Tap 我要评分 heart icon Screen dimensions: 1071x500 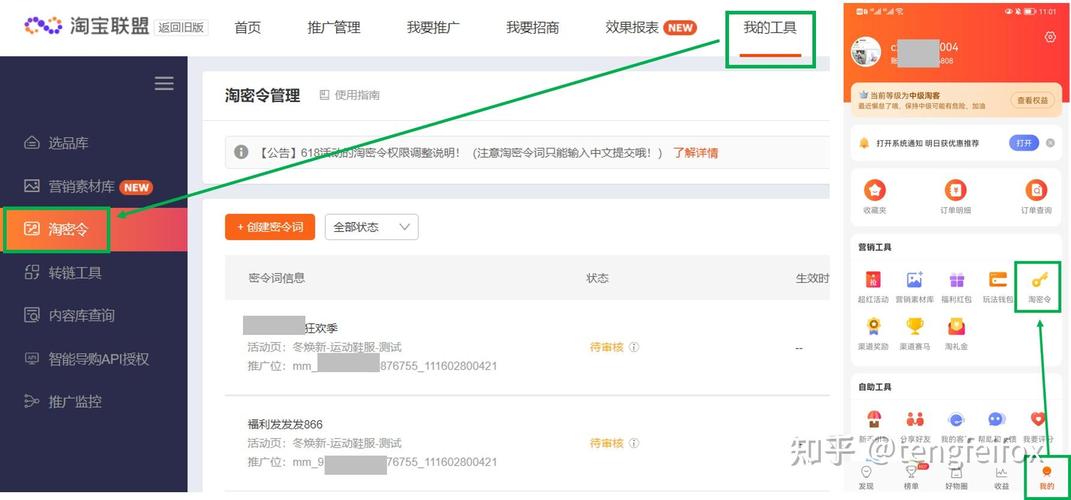tap(1038, 419)
